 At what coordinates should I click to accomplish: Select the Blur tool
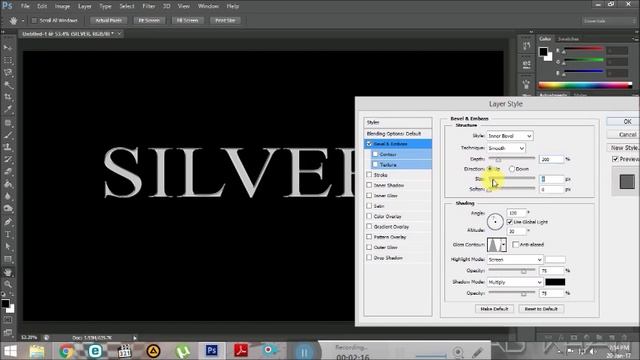[8, 196]
